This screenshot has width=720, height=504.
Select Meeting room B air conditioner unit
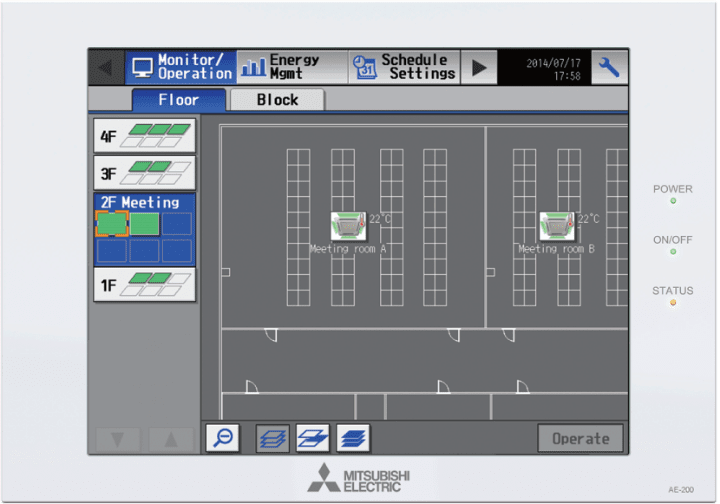pos(557,225)
